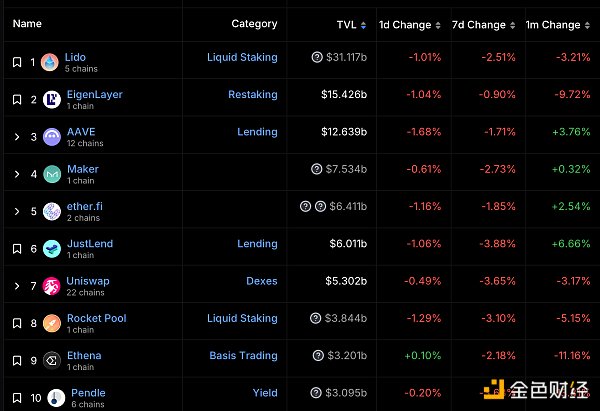Click the Lido protocol logo icon
600x411 pixels.
(x=48, y=63)
